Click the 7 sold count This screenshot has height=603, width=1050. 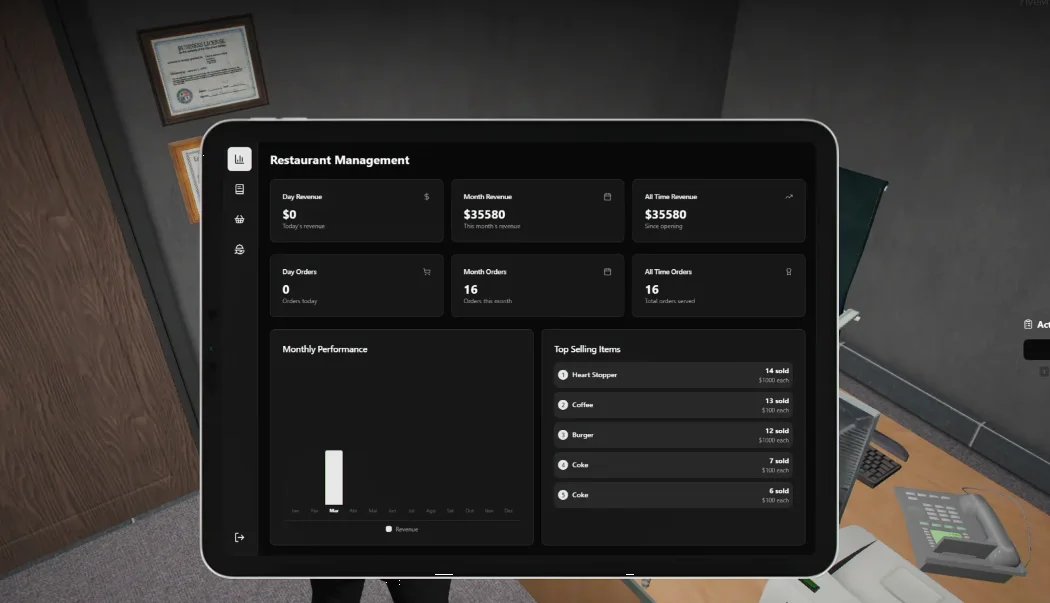coord(779,461)
